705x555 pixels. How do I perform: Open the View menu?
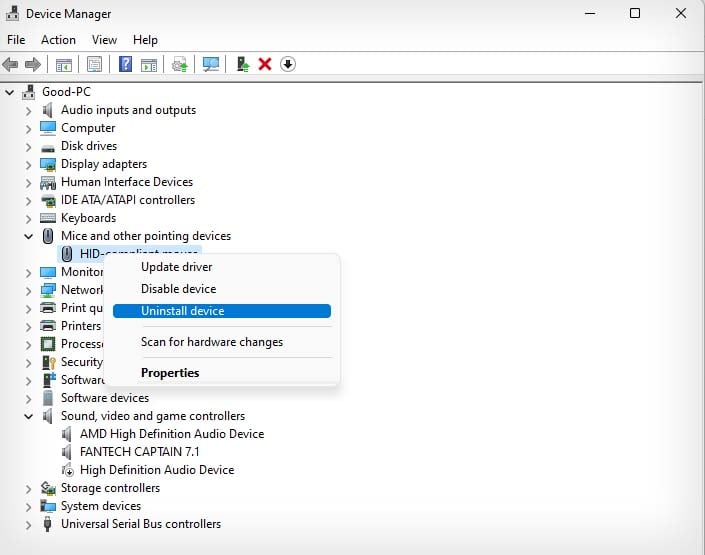(104, 40)
